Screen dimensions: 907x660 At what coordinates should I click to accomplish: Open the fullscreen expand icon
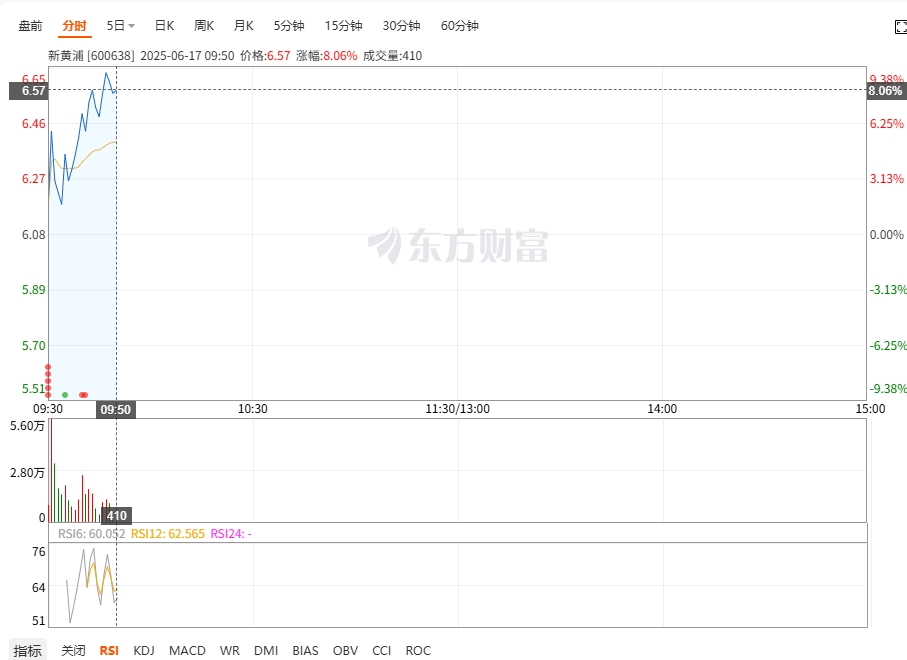[901, 27]
